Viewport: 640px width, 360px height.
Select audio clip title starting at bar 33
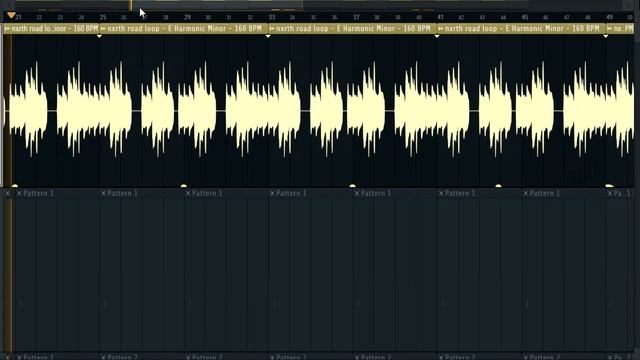point(353,29)
